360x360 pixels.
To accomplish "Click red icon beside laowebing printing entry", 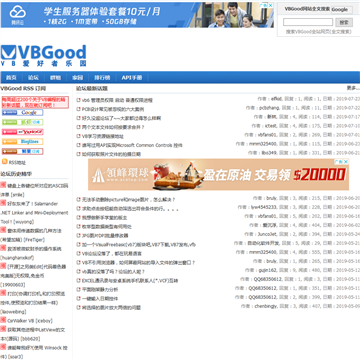I will coord(3,293).
